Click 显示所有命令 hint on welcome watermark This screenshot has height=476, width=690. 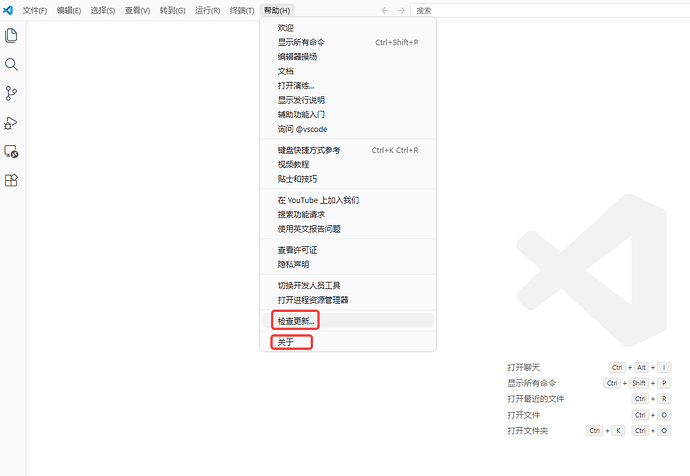pyautogui.click(x=532, y=383)
